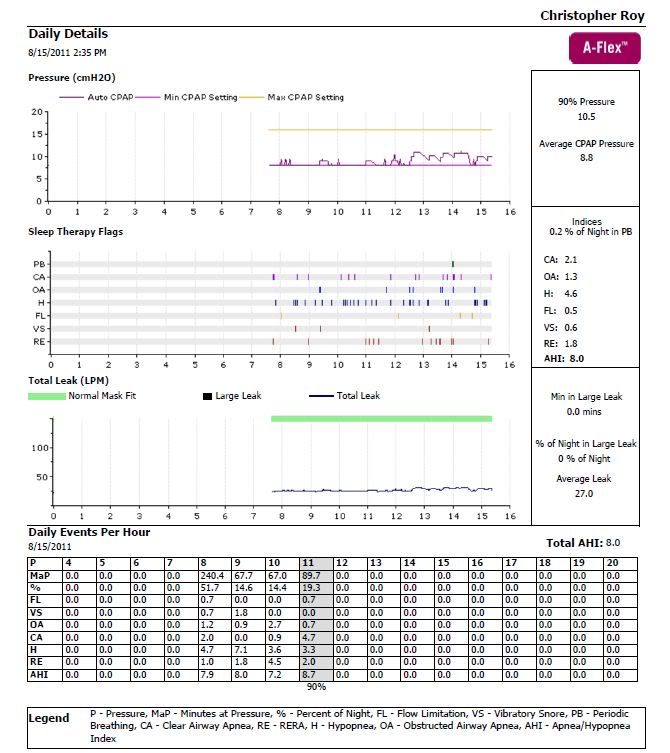Click the green PB flag marker in chart

coord(453,263)
